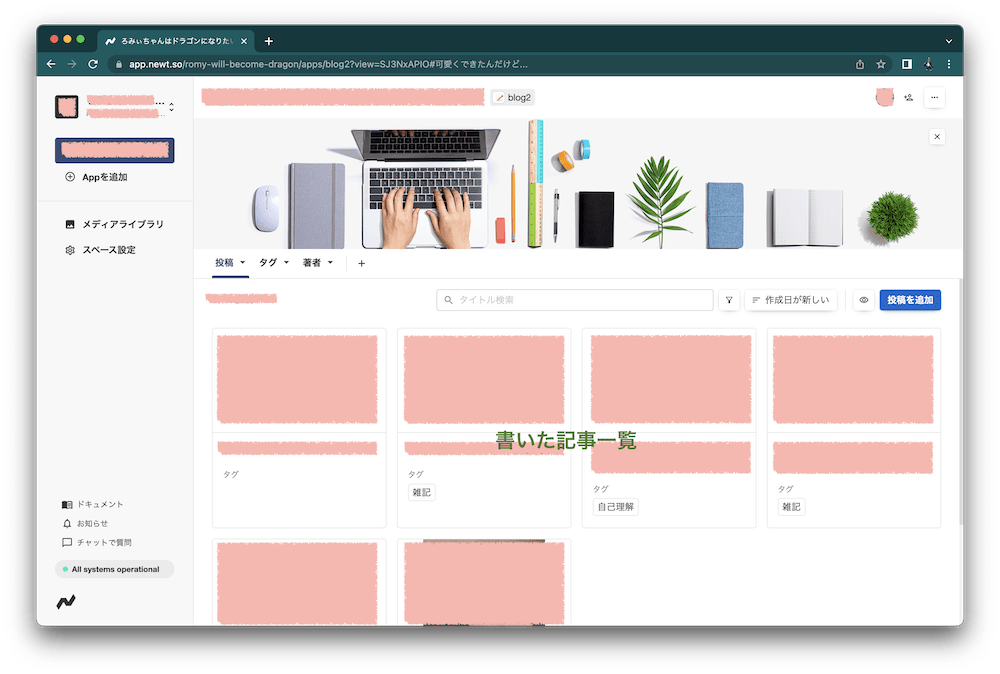The height and width of the screenshot is (674, 1000).
Task: Go back using browser back arrow
Action: (51, 64)
